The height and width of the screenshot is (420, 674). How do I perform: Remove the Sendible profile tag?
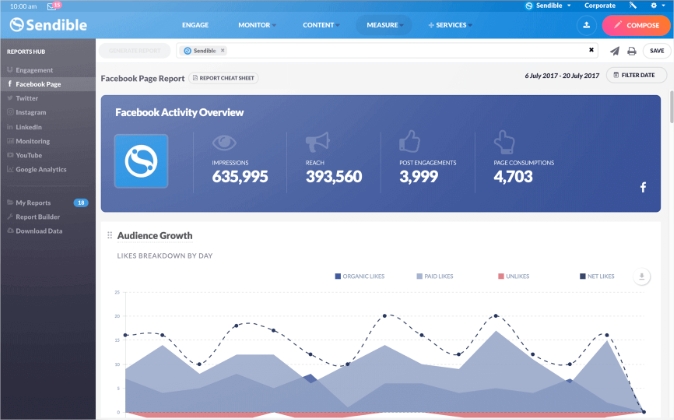point(223,50)
